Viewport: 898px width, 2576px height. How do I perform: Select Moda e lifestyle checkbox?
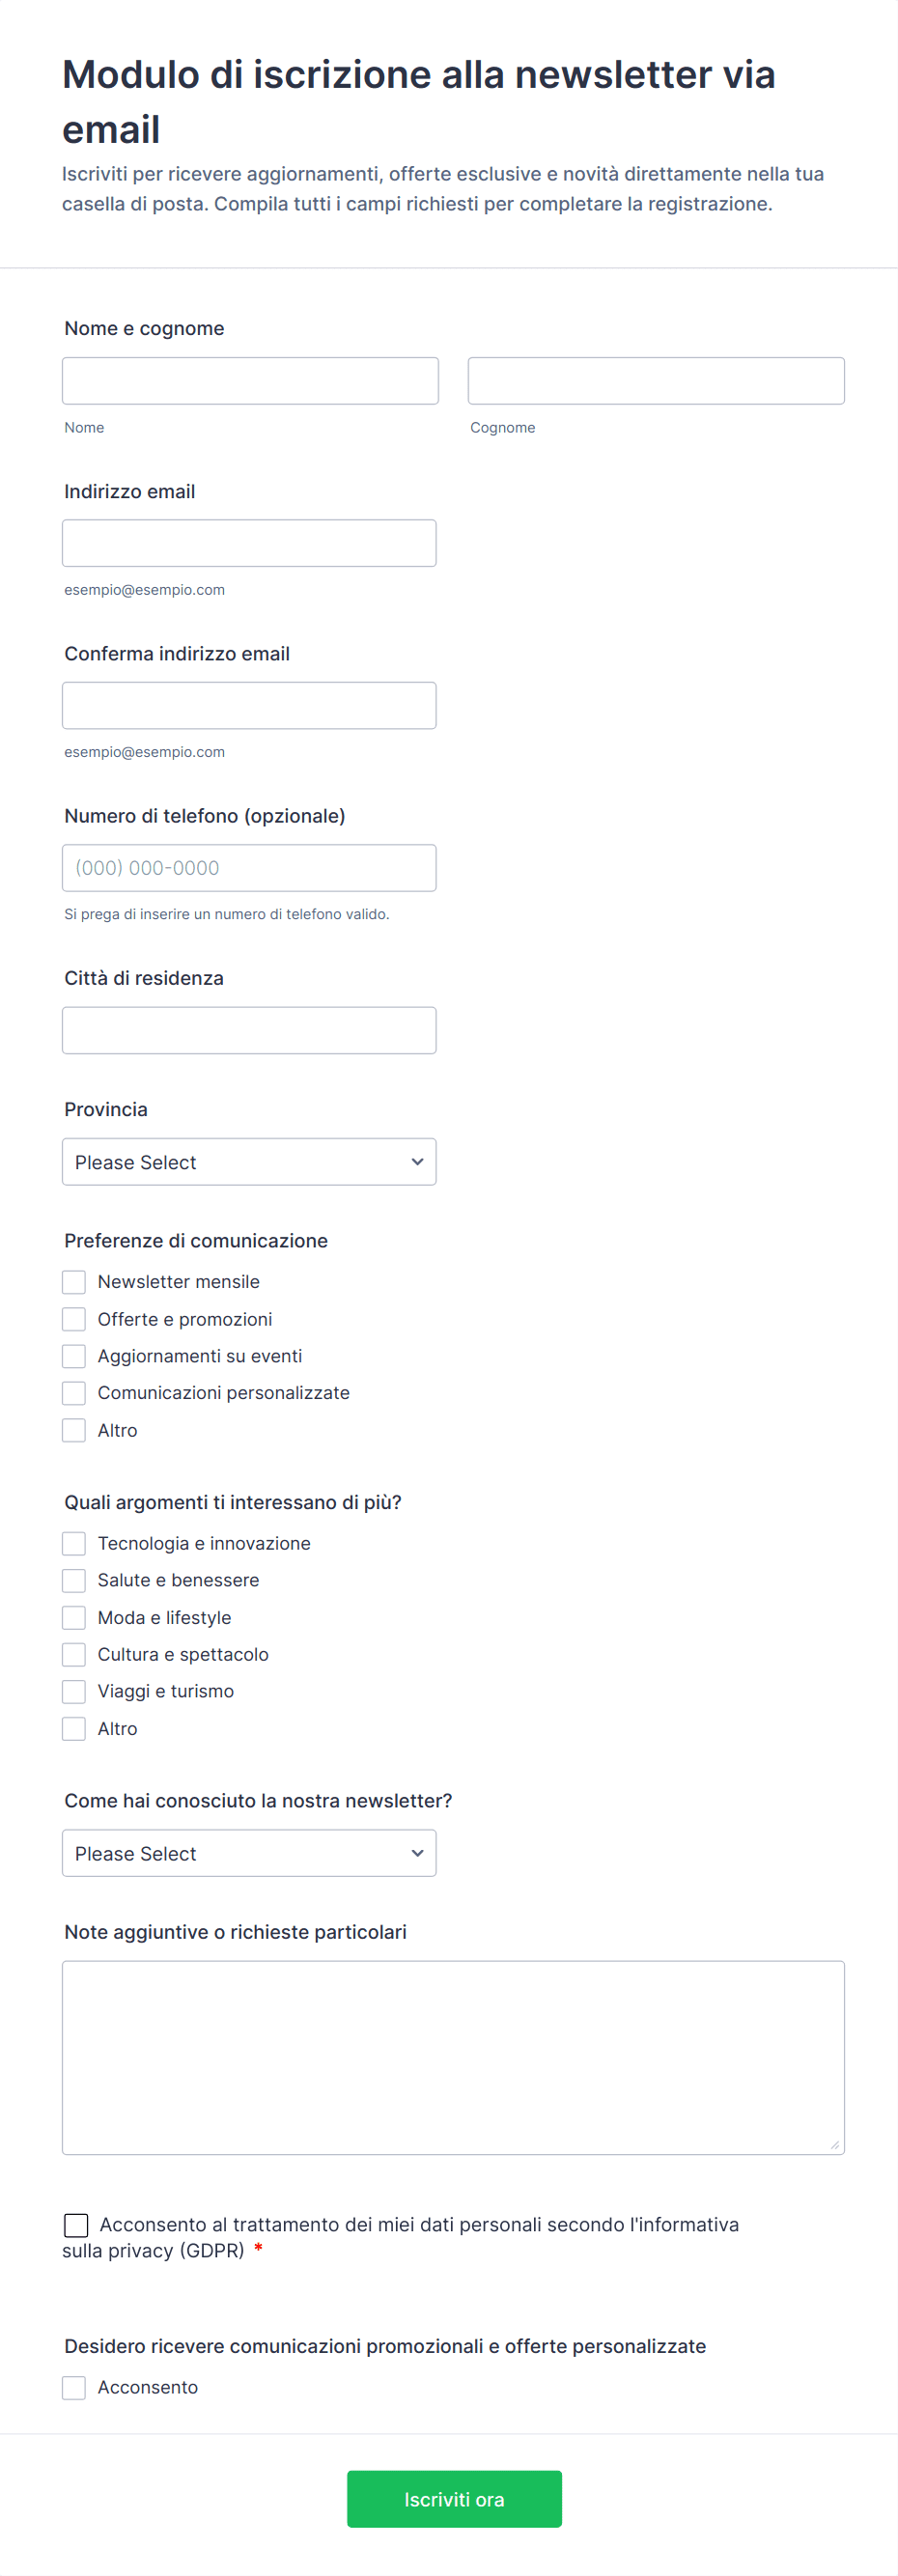[74, 1617]
